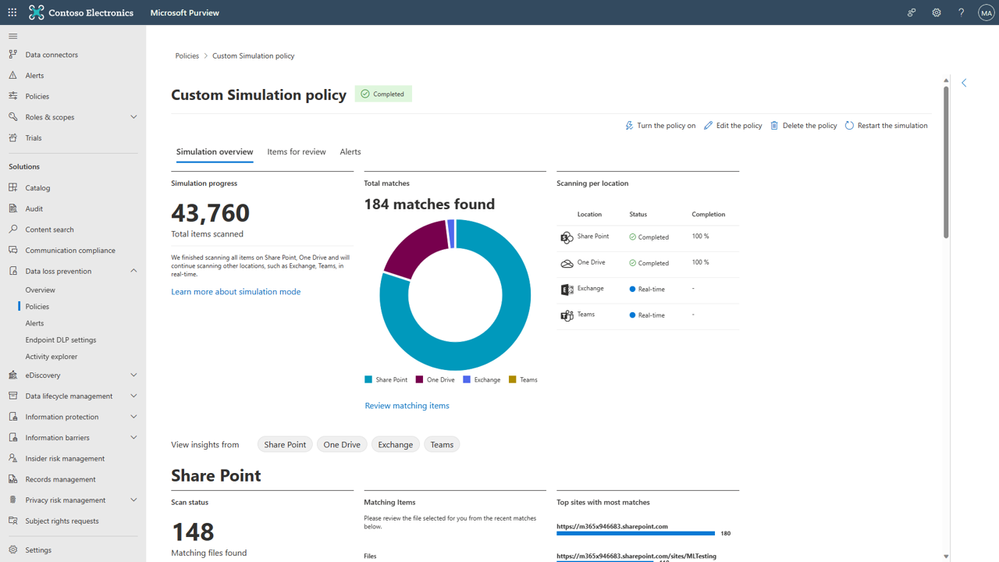Image resolution: width=999 pixels, height=562 pixels.
Task: Expand the side panel arrow at right
Action: tap(964, 83)
